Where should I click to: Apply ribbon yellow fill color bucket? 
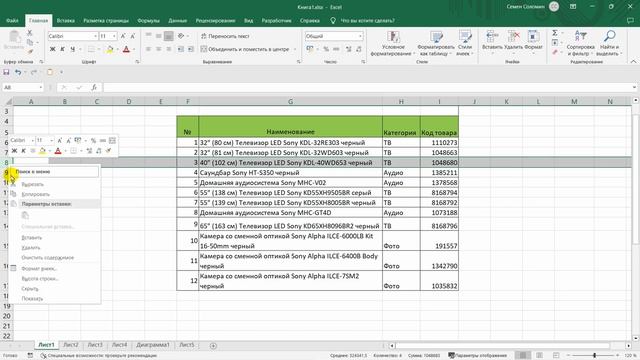pyautogui.click(x=109, y=49)
